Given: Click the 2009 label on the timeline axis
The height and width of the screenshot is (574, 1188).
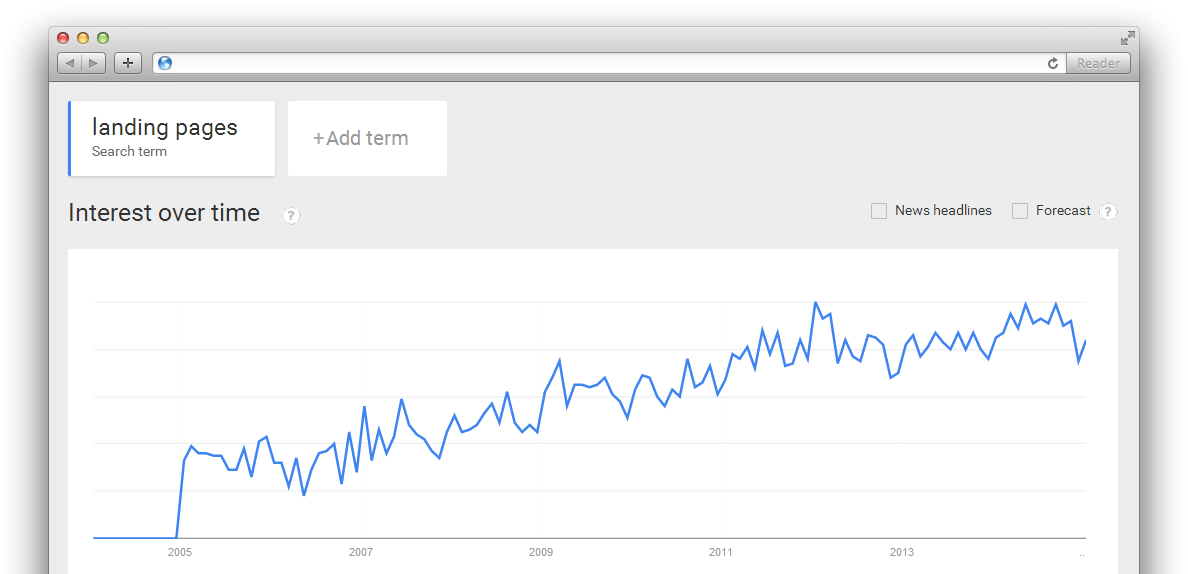Looking at the screenshot, I should click(x=541, y=552).
